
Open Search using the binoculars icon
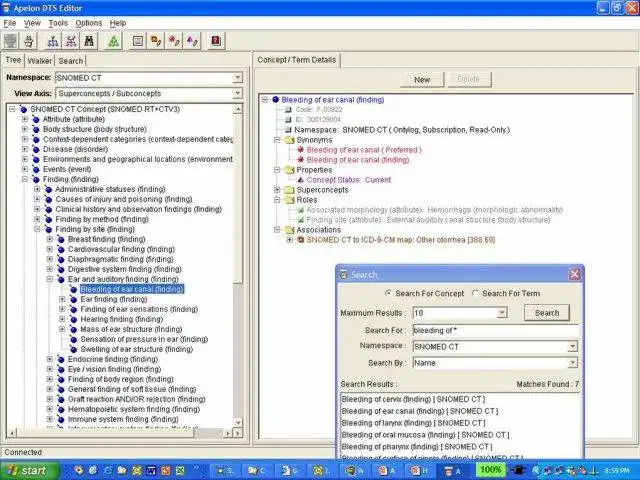pyautogui.click(x=89, y=41)
